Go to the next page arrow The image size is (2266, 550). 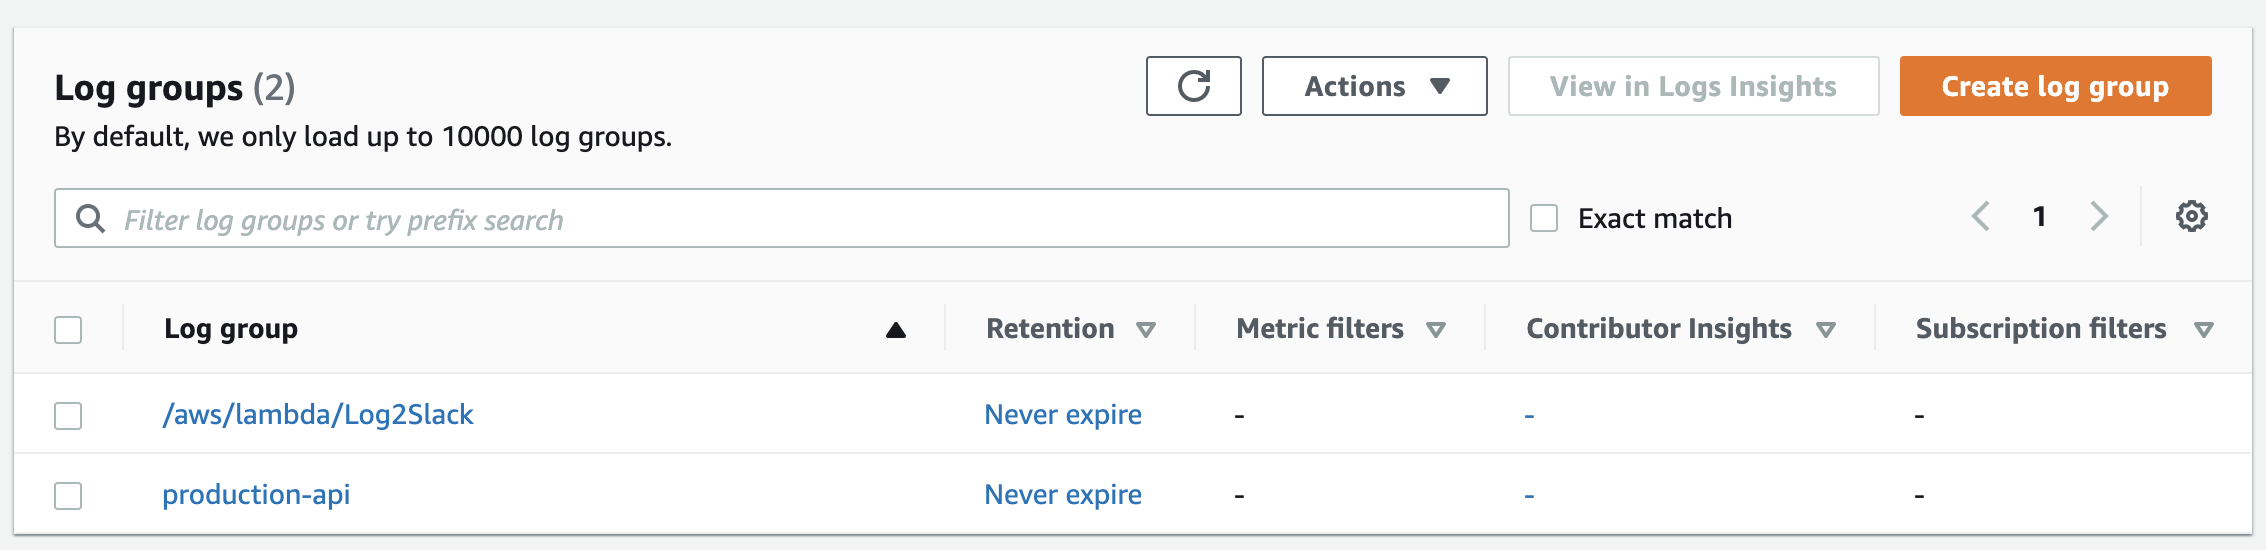[x=2099, y=216]
